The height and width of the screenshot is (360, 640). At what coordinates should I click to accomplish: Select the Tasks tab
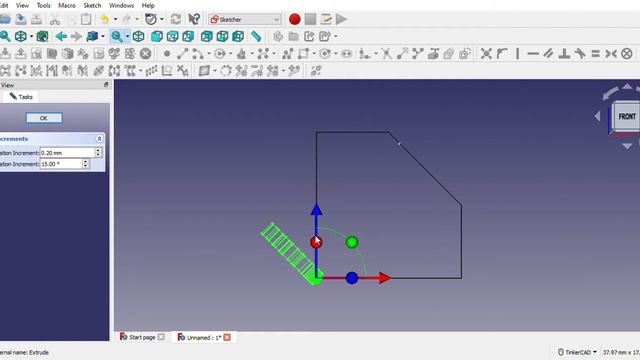21,97
